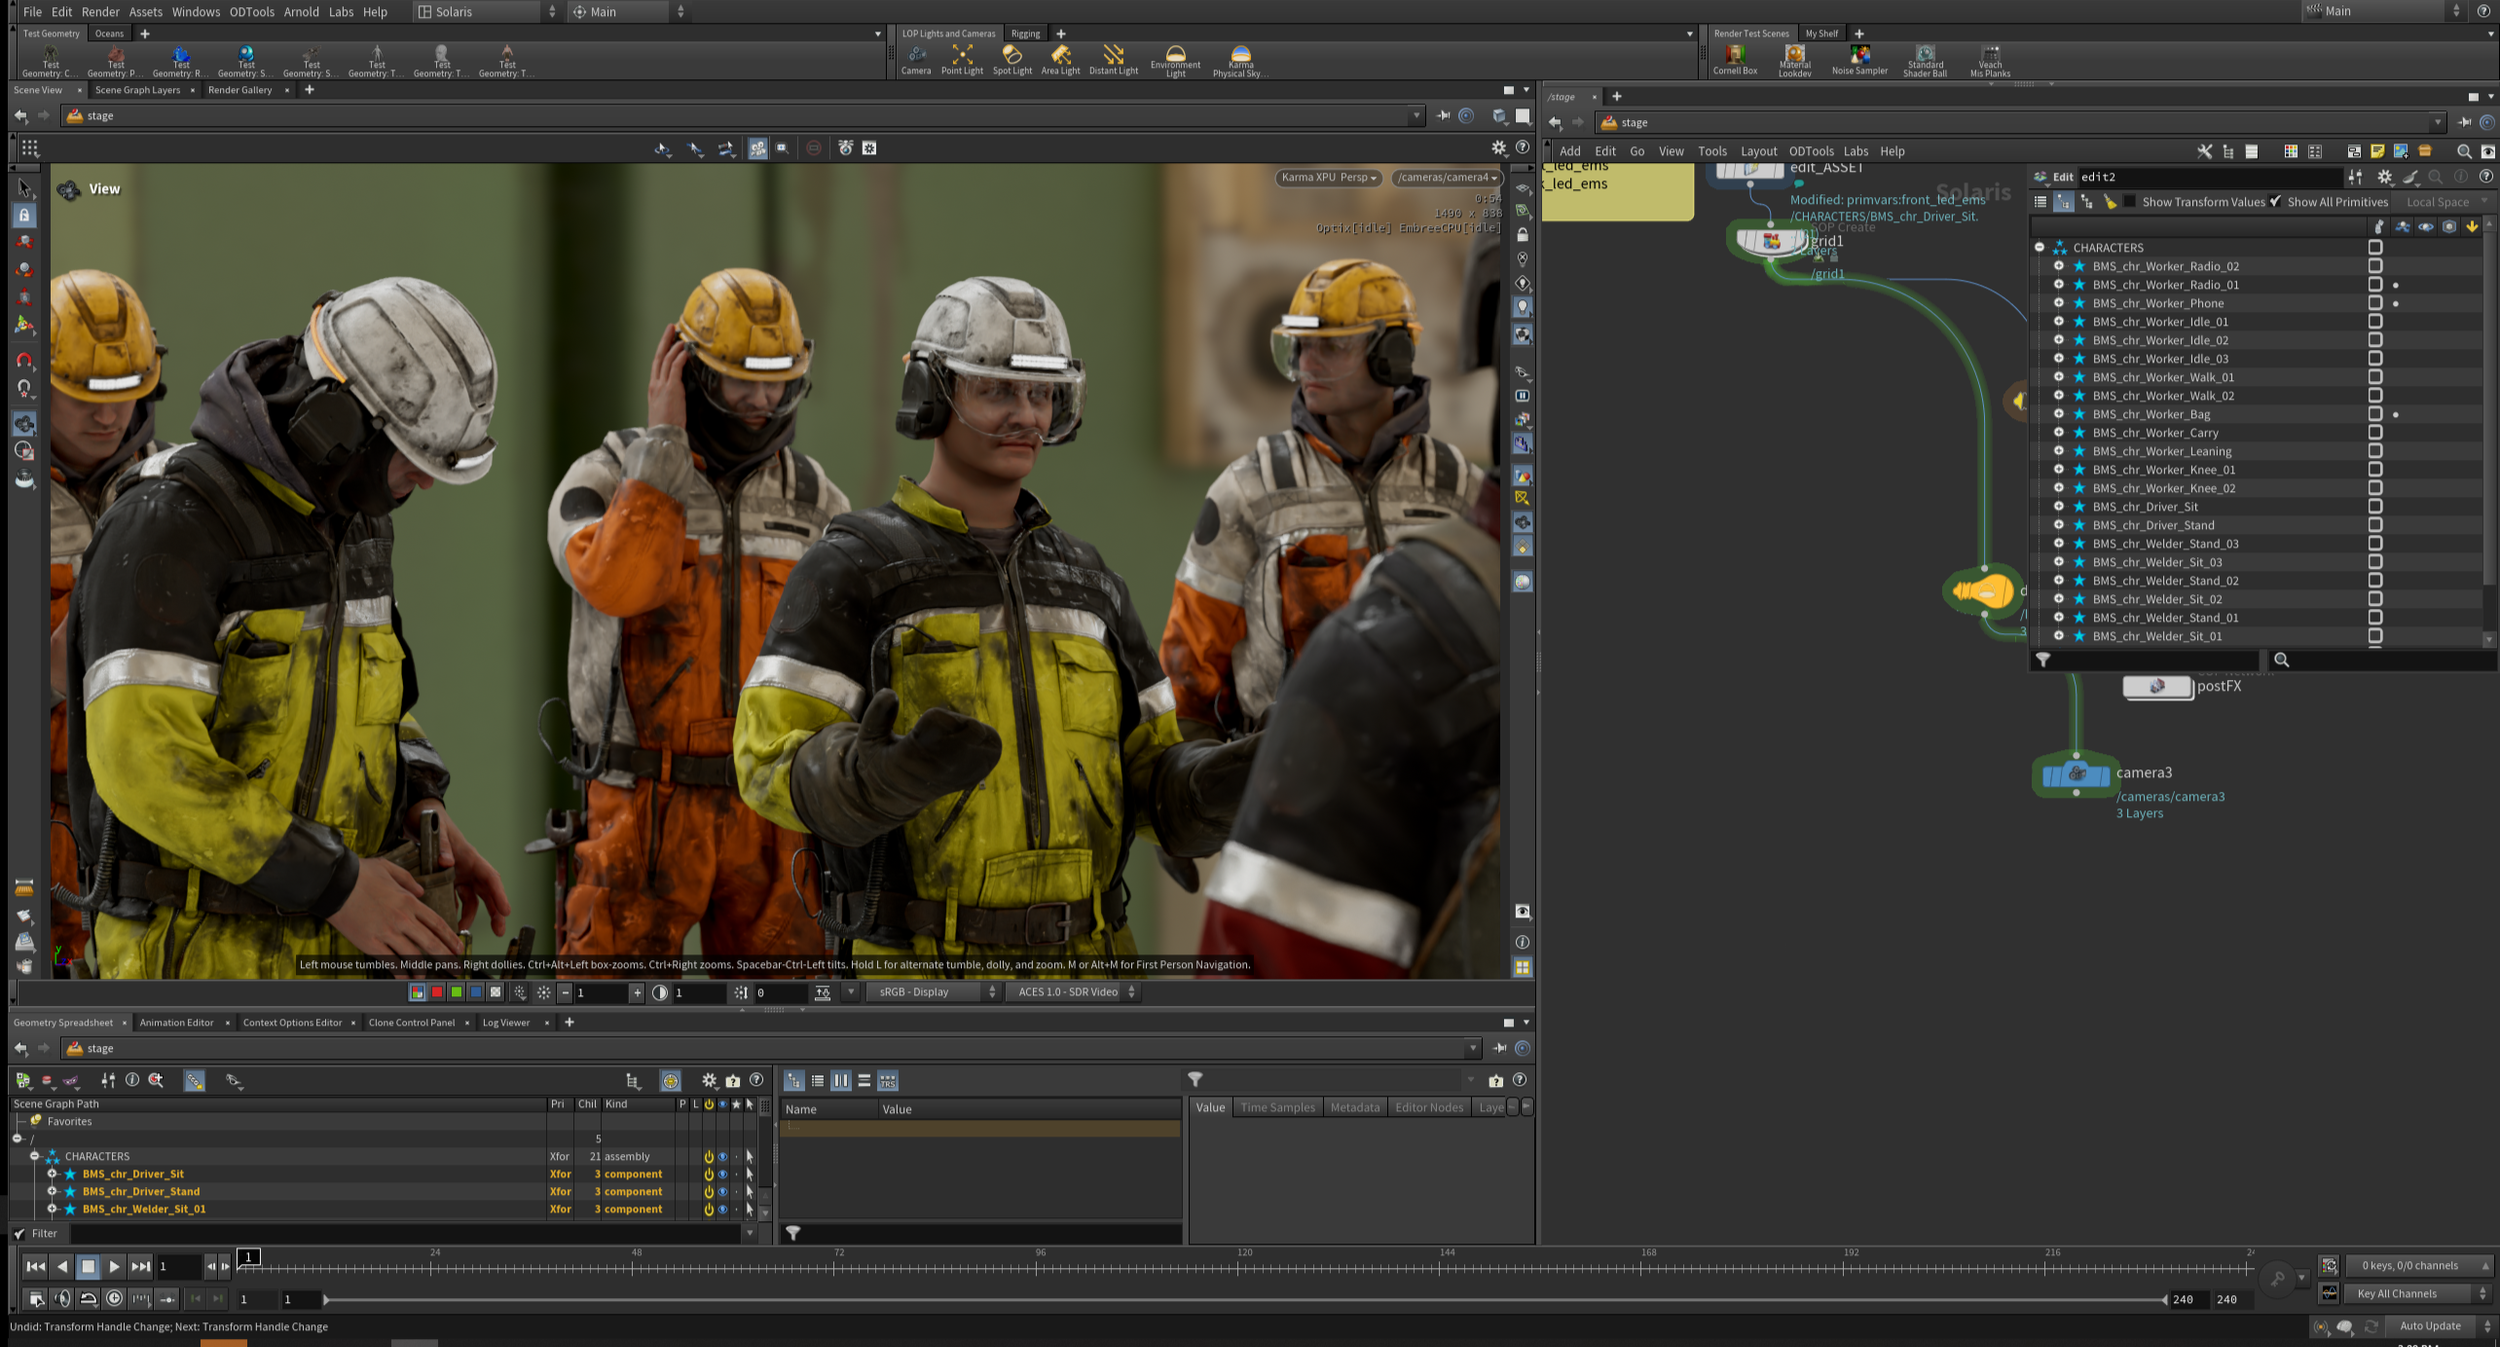Collapse the CHARACTERS tree in edit panel
The width and height of the screenshot is (2500, 1347).
2039,248
